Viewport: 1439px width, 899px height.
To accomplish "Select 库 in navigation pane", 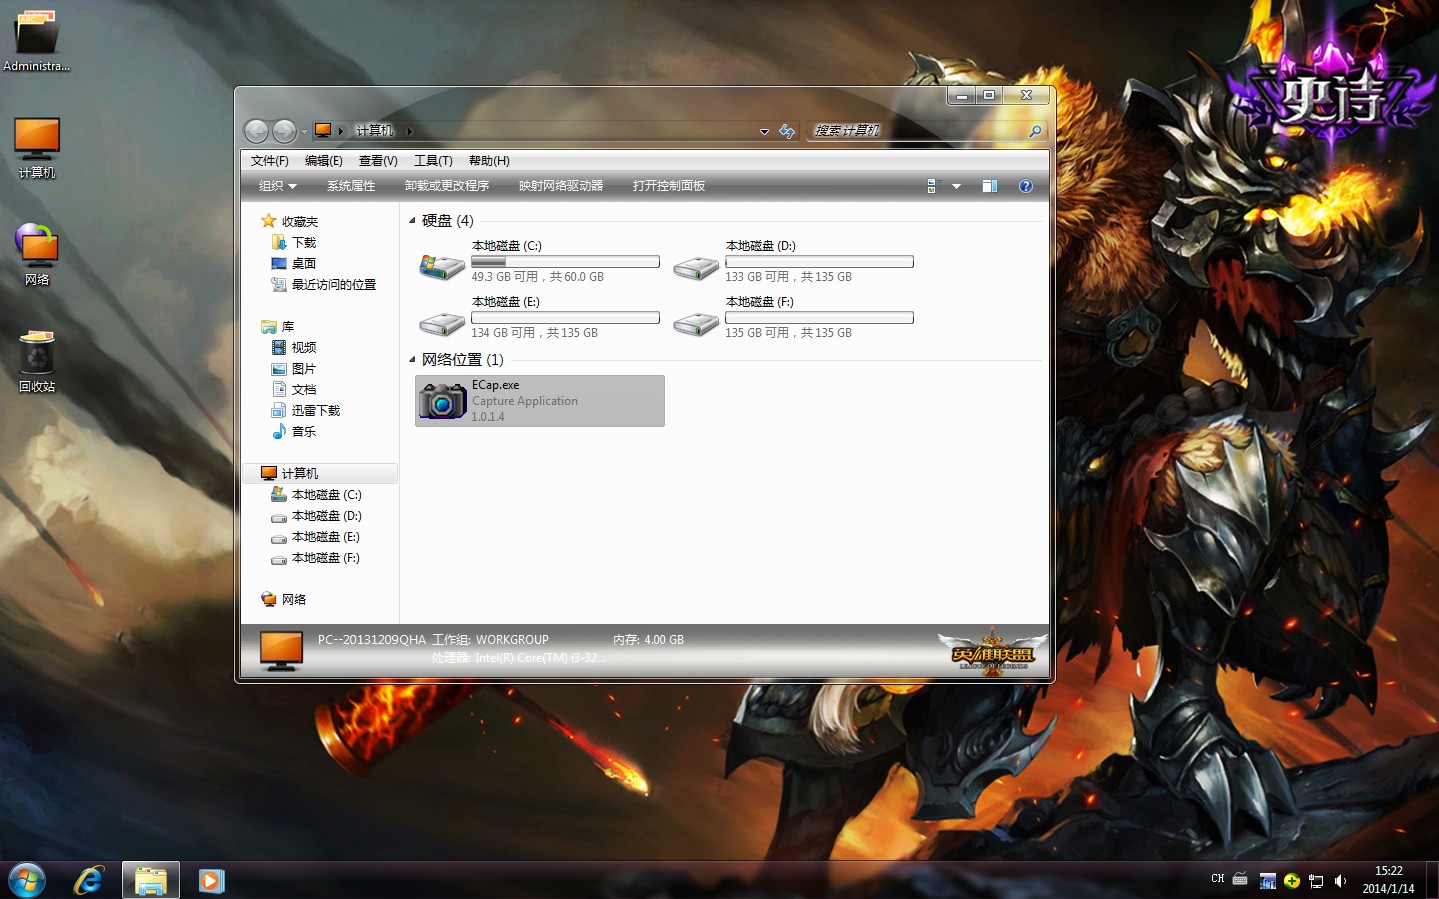I will pyautogui.click(x=278, y=327).
